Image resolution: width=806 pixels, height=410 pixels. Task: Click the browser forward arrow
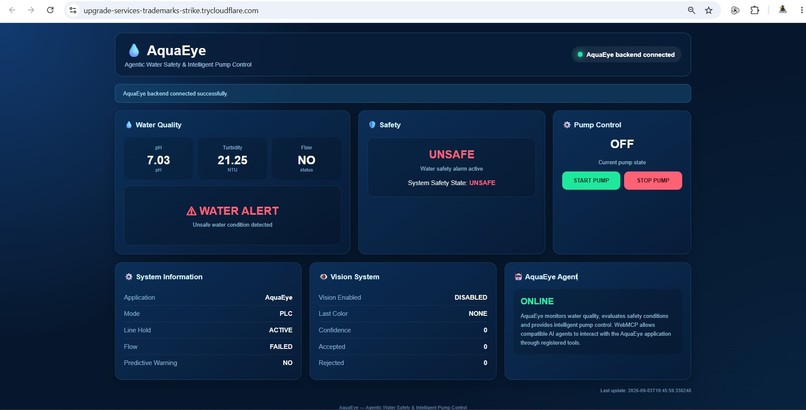tap(31, 10)
